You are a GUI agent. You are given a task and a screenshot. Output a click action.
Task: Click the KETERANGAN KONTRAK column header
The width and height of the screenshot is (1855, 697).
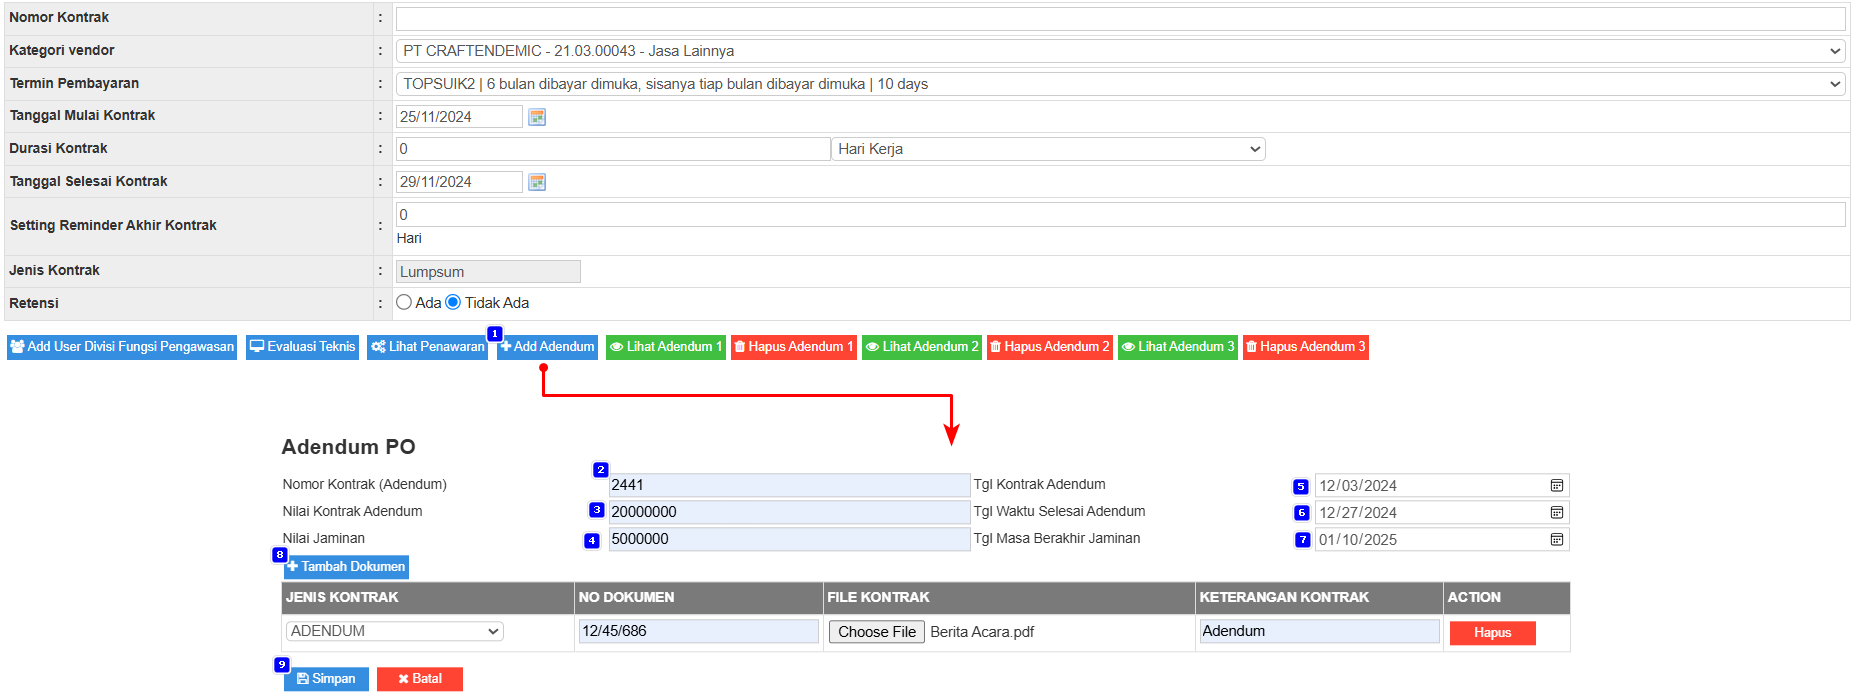[1319, 597]
